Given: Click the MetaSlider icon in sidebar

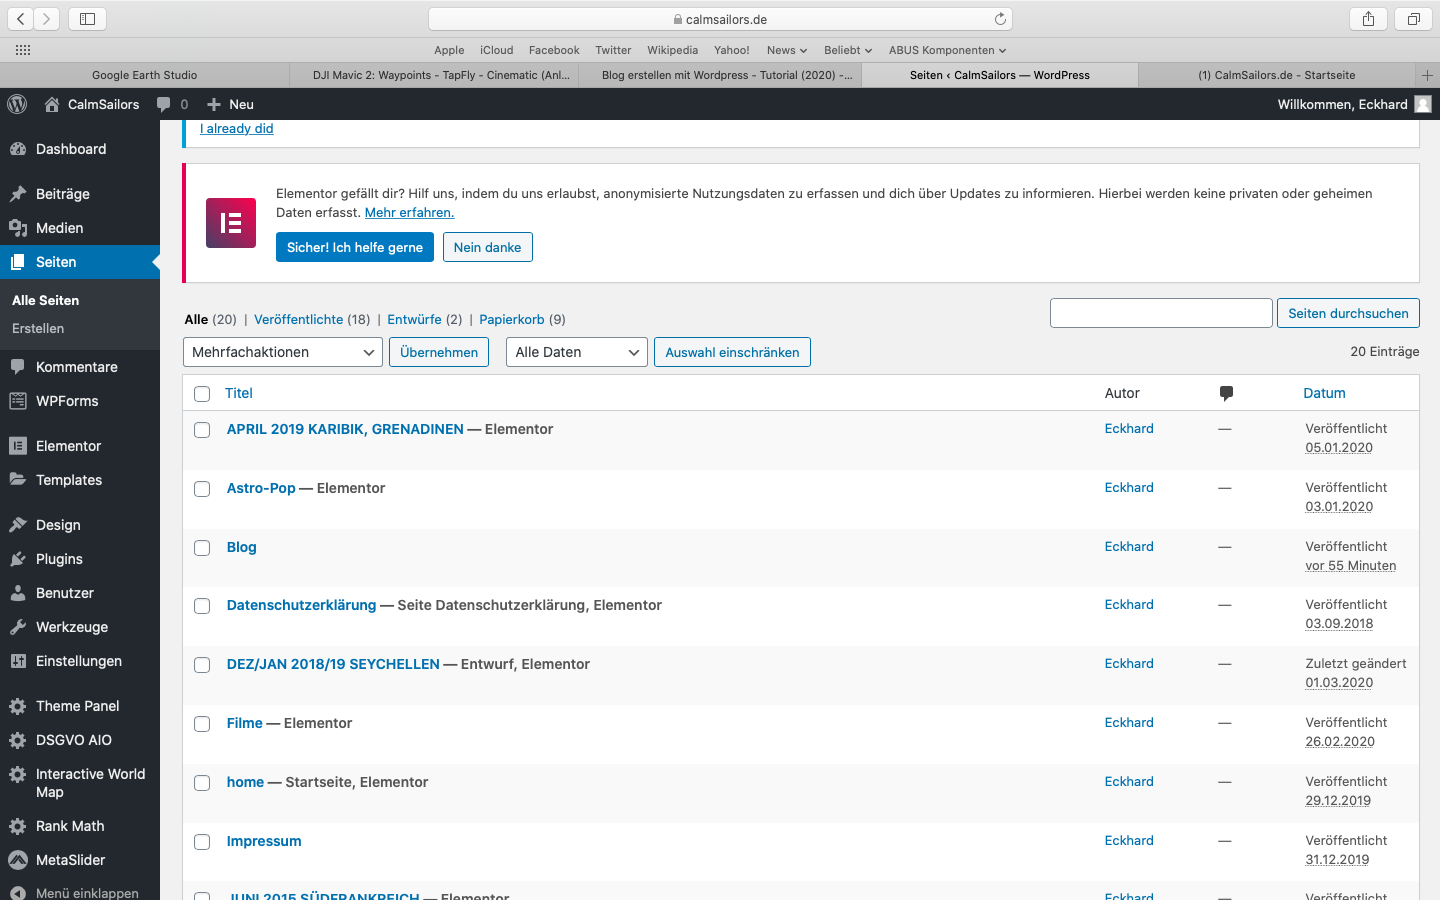Looking at the screenshot, I should [18, 860].
